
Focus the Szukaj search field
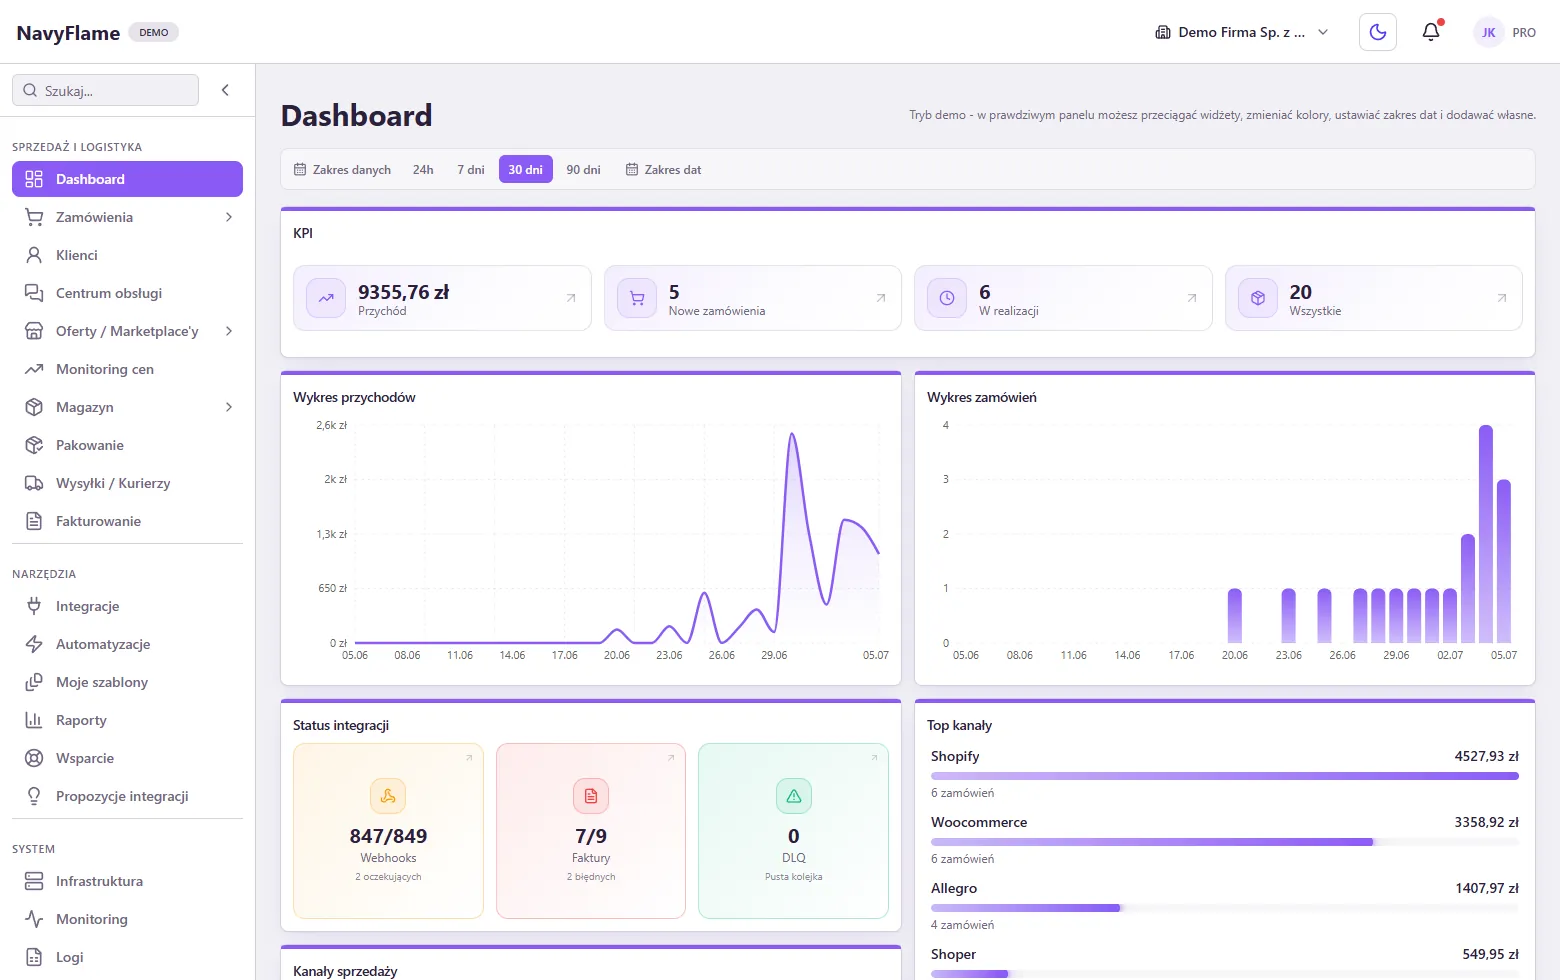pos(105,90)
